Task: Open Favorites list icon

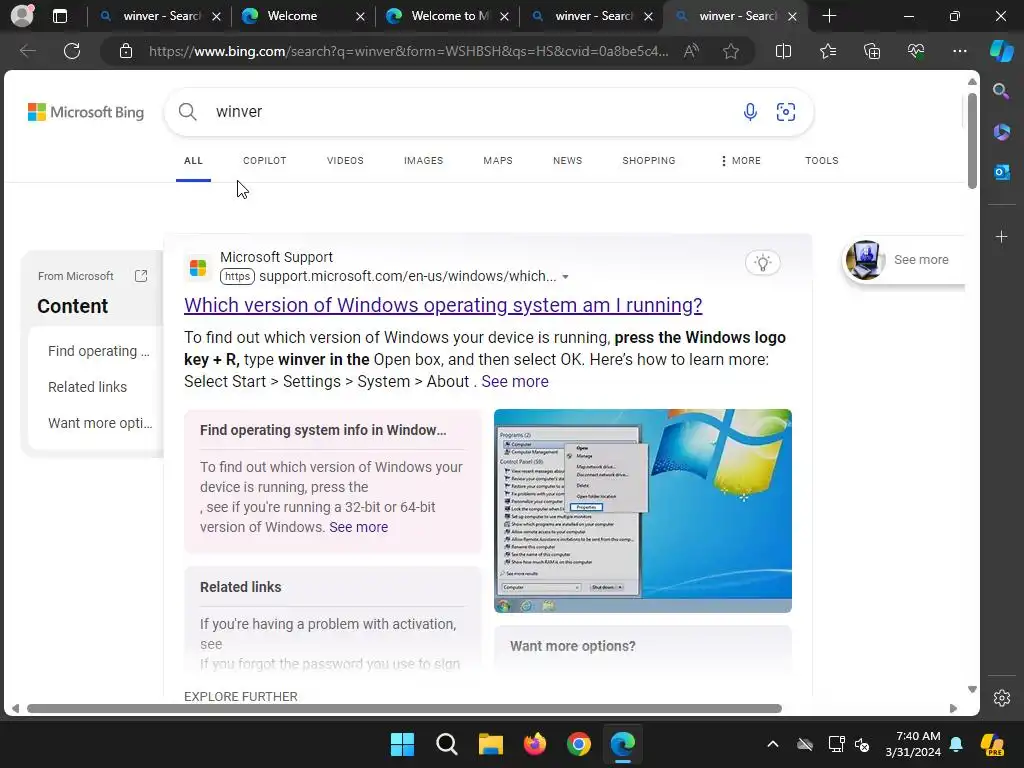Action: [x=827, y=51]
